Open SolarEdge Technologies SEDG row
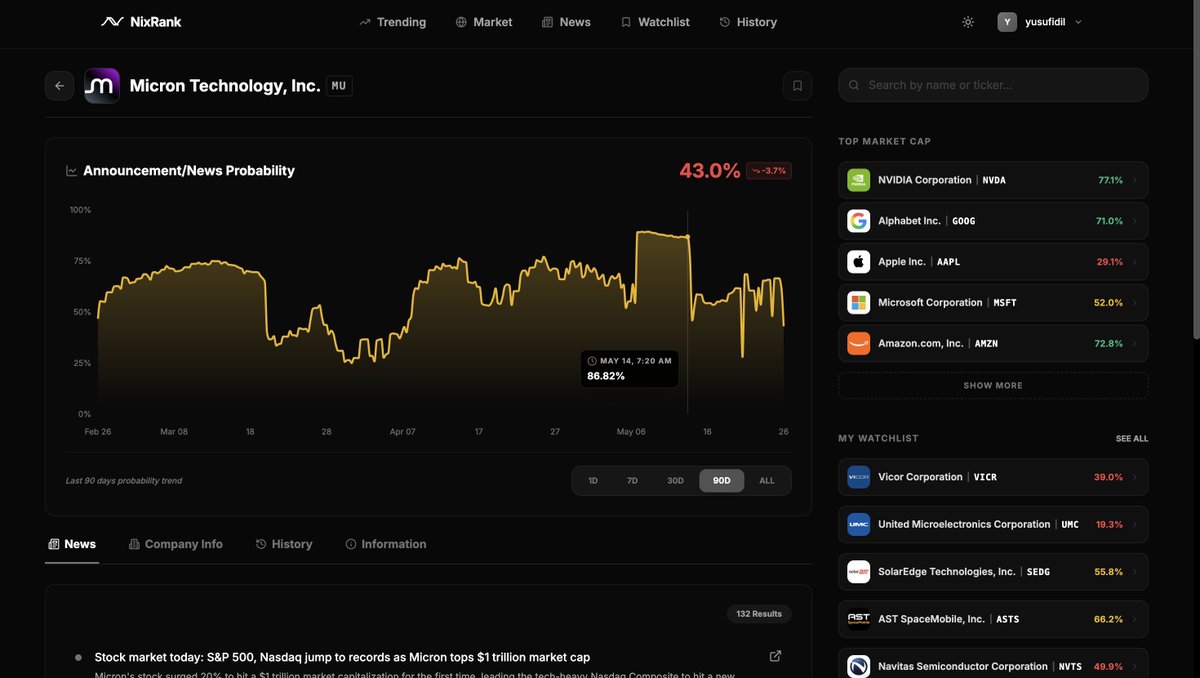Viewport: 1200px width, 678px height. coord(993,572)
